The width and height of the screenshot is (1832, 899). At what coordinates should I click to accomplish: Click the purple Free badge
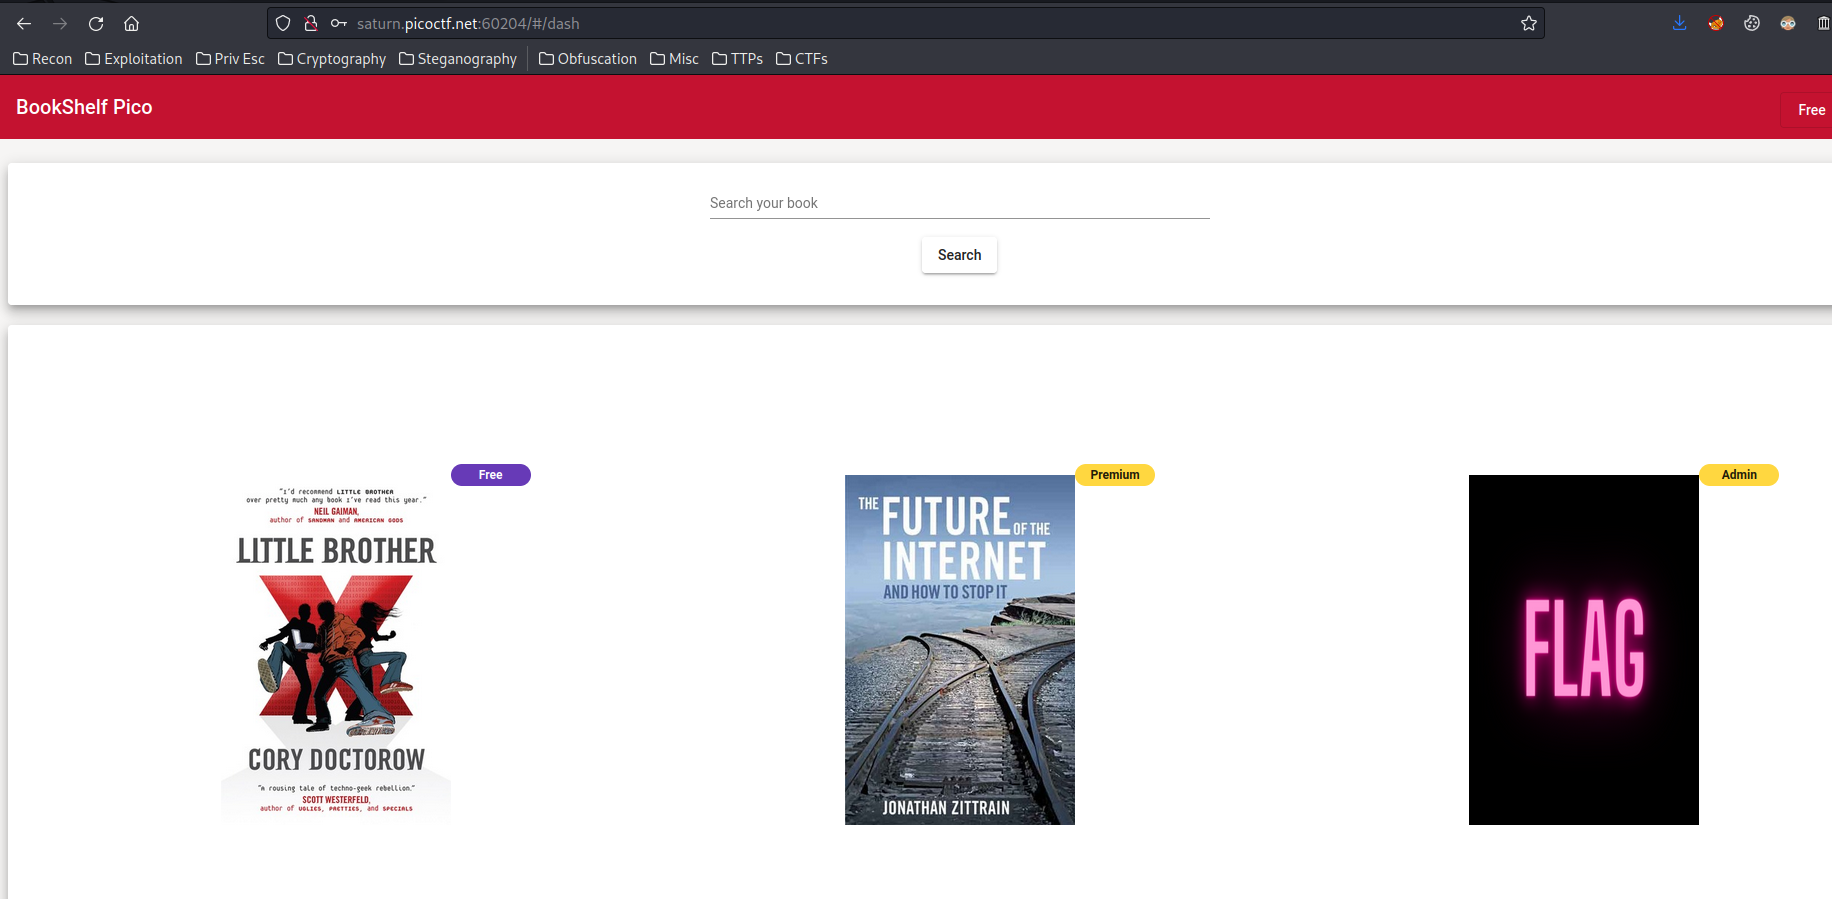[x=491, y=475]
